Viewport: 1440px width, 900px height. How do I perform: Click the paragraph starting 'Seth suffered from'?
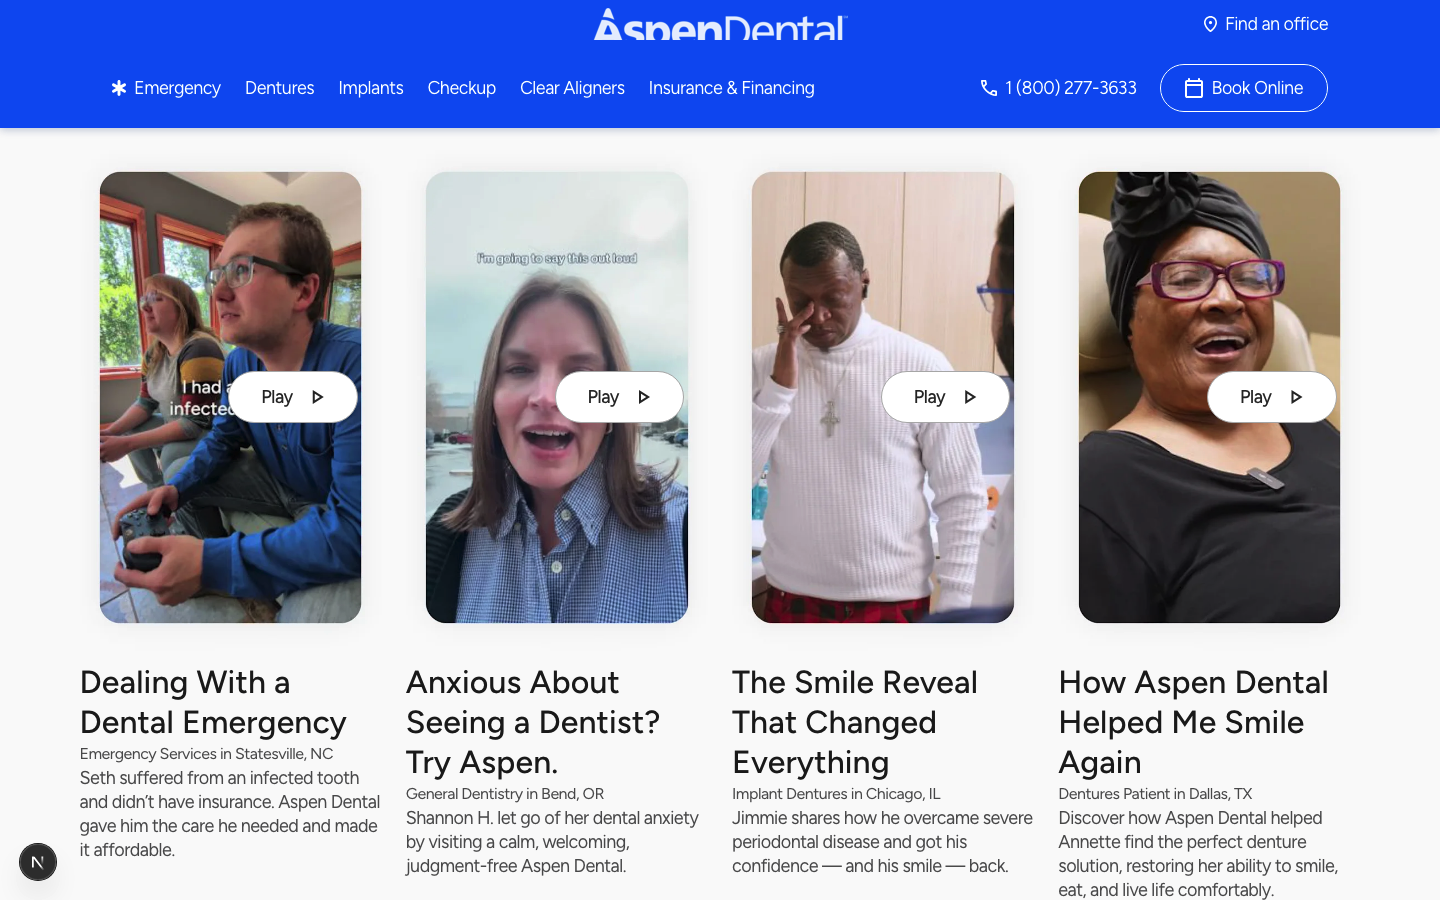tap(230, 814)
